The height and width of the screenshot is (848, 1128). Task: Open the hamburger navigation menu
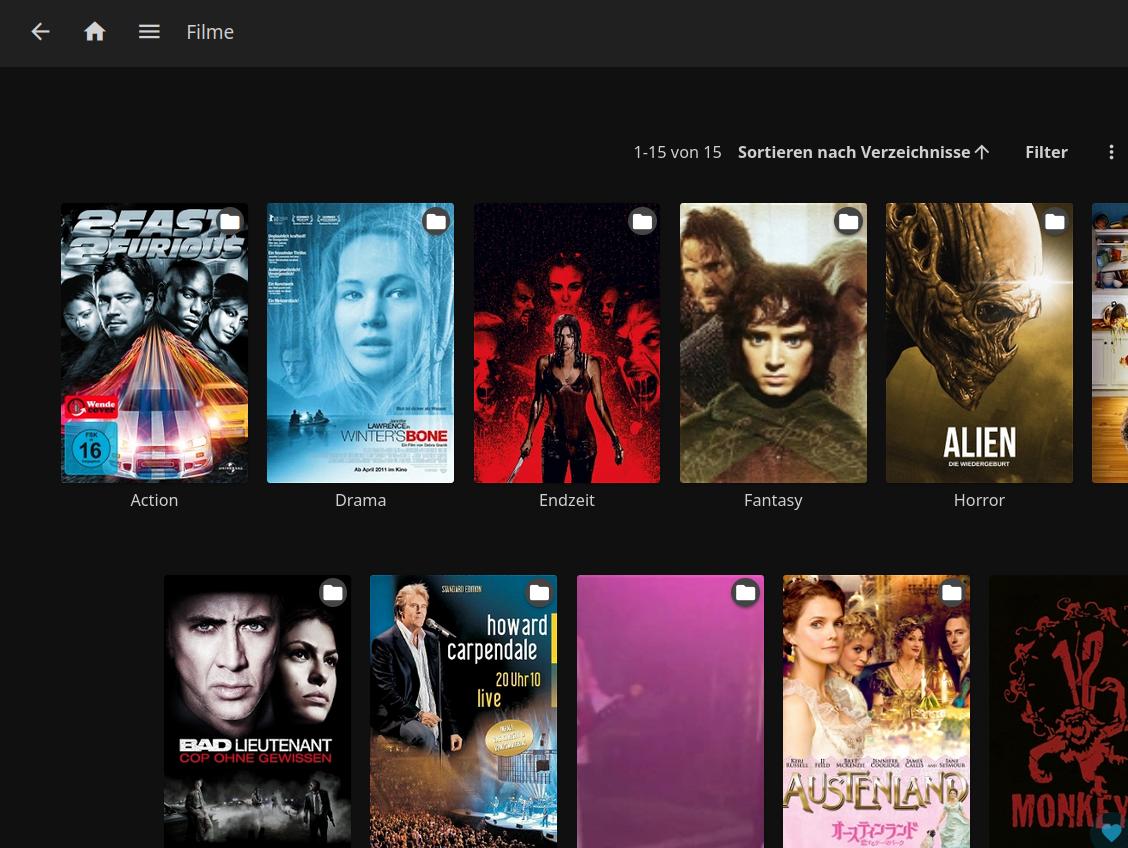coord(149,32)
